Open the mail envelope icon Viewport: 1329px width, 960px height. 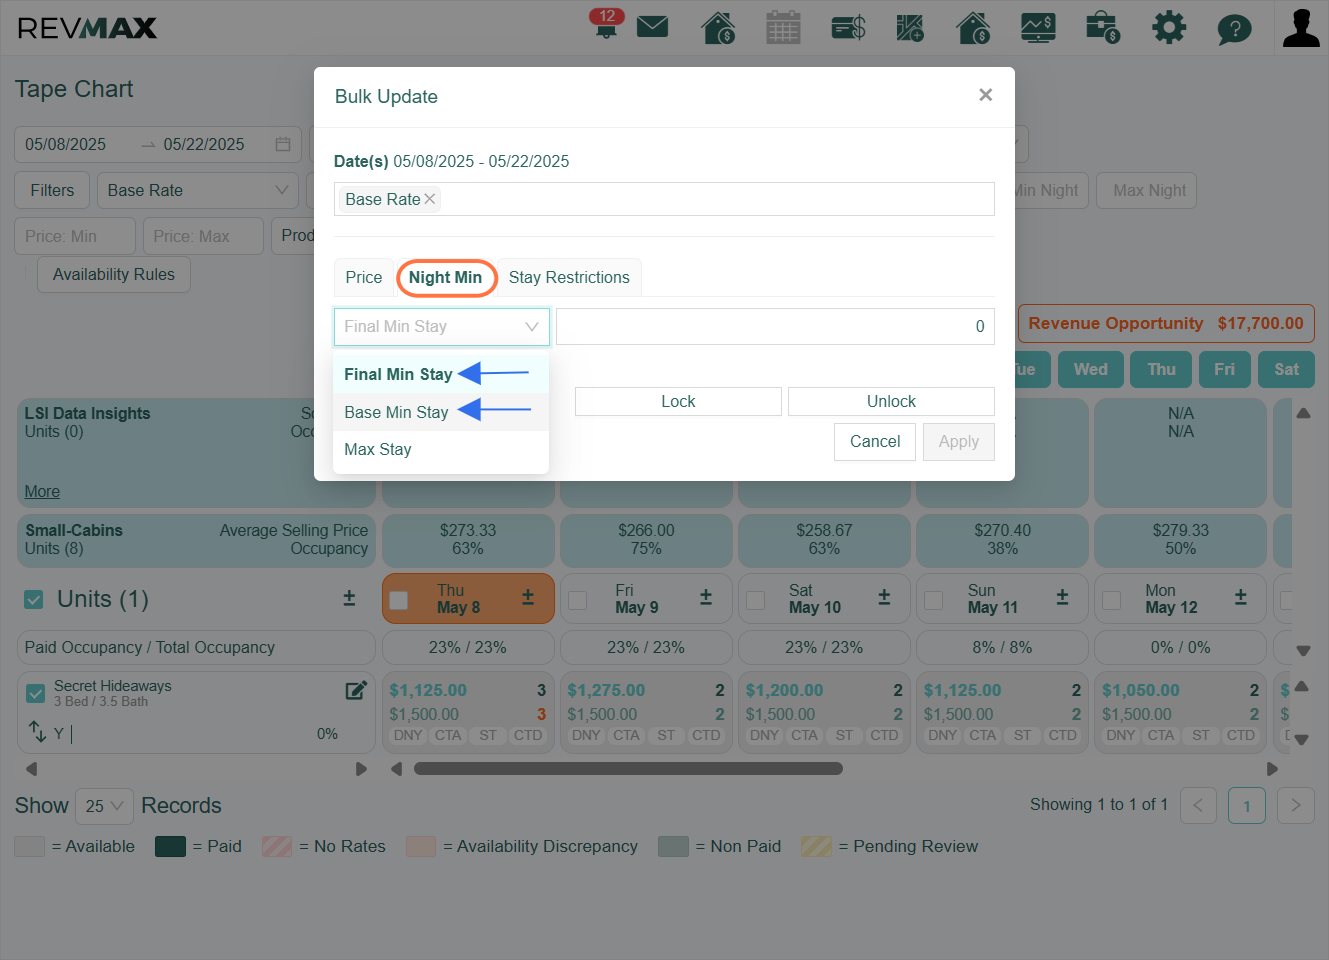[652, 26]
